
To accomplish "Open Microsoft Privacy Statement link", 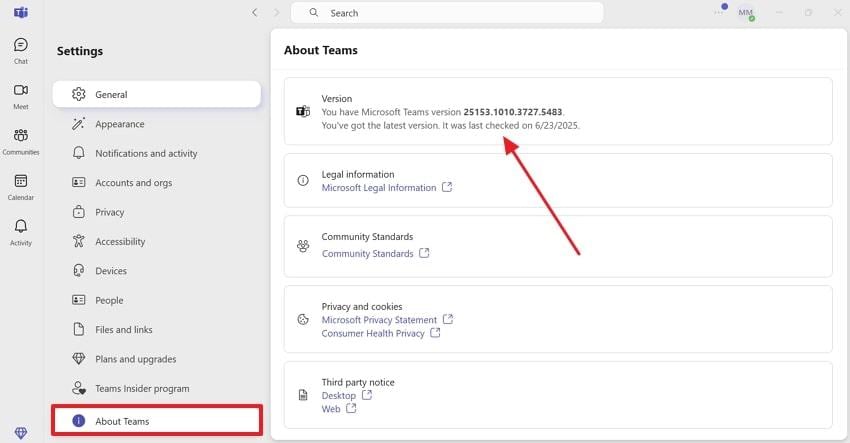I will [379, 320].
